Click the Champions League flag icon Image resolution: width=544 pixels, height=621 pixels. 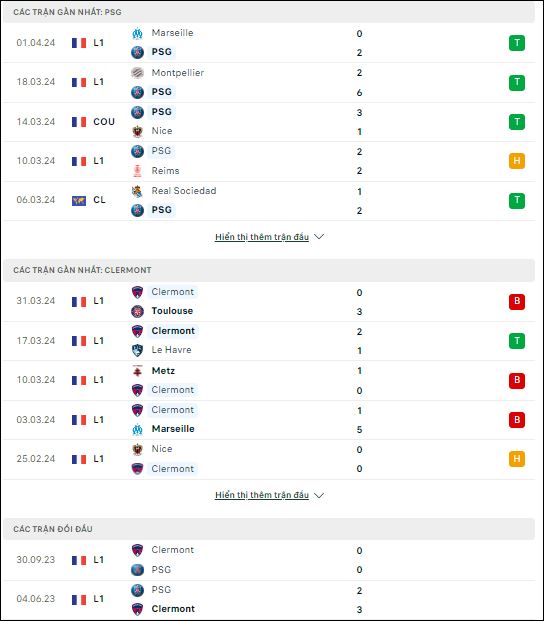(x=79, y=201)
